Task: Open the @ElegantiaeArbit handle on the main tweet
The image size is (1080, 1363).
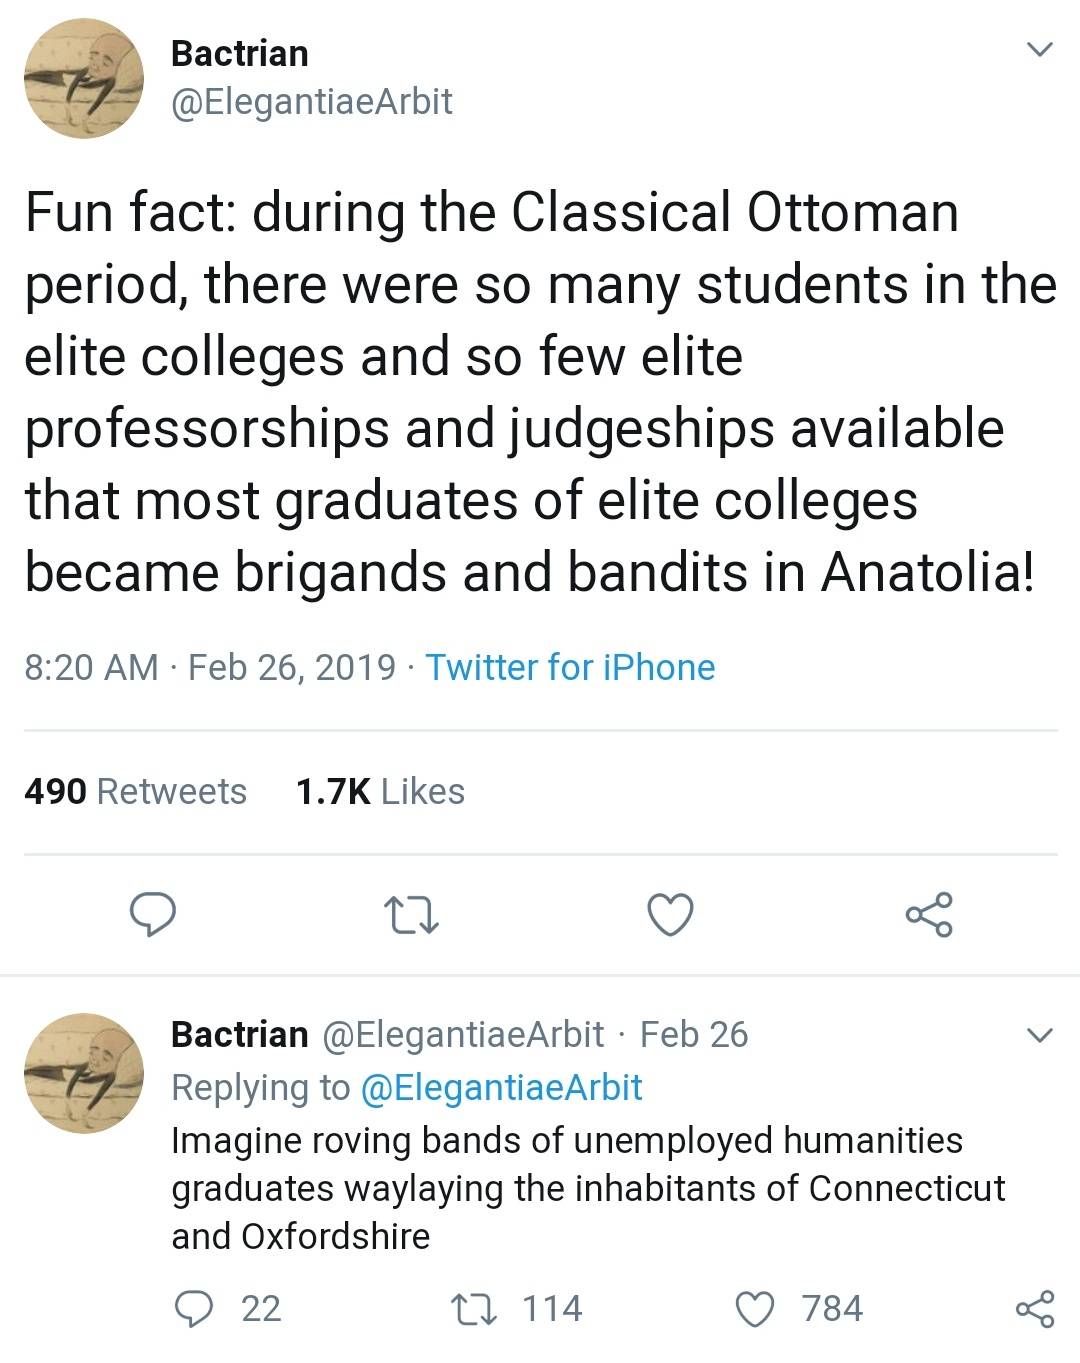Action: coord(311,101)
